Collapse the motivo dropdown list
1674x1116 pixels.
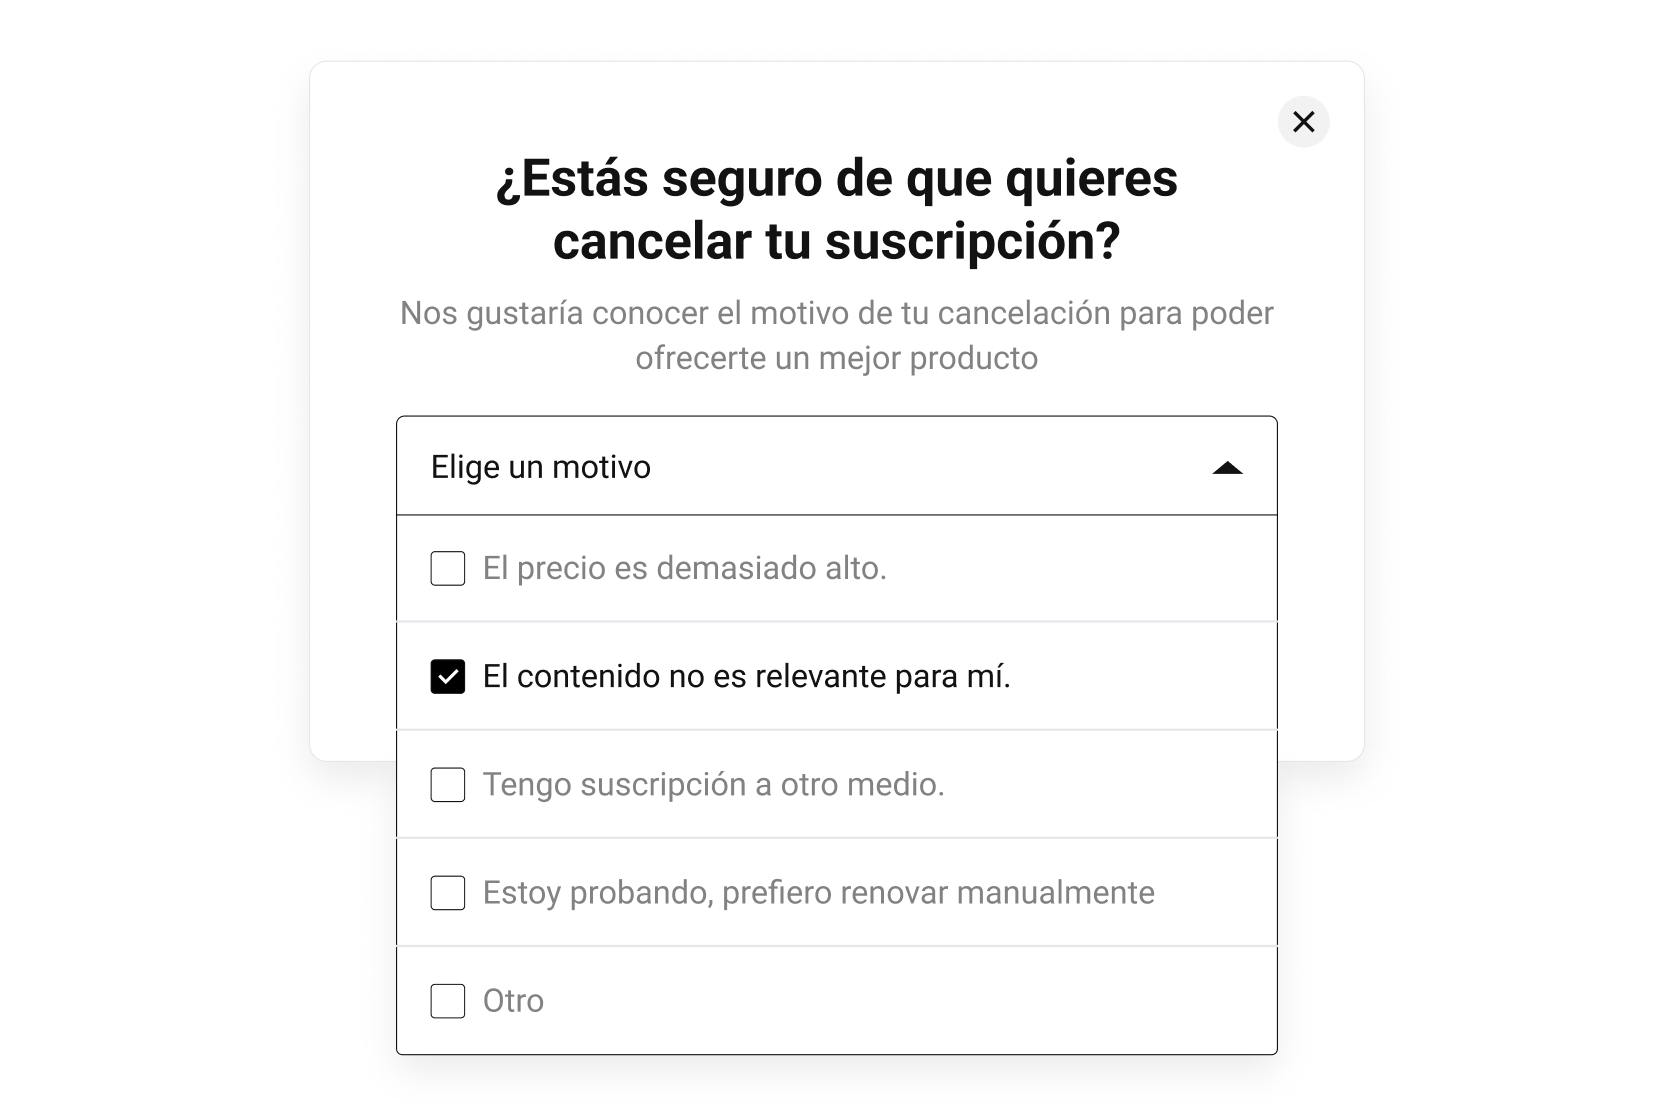(x=1229, y=466)
